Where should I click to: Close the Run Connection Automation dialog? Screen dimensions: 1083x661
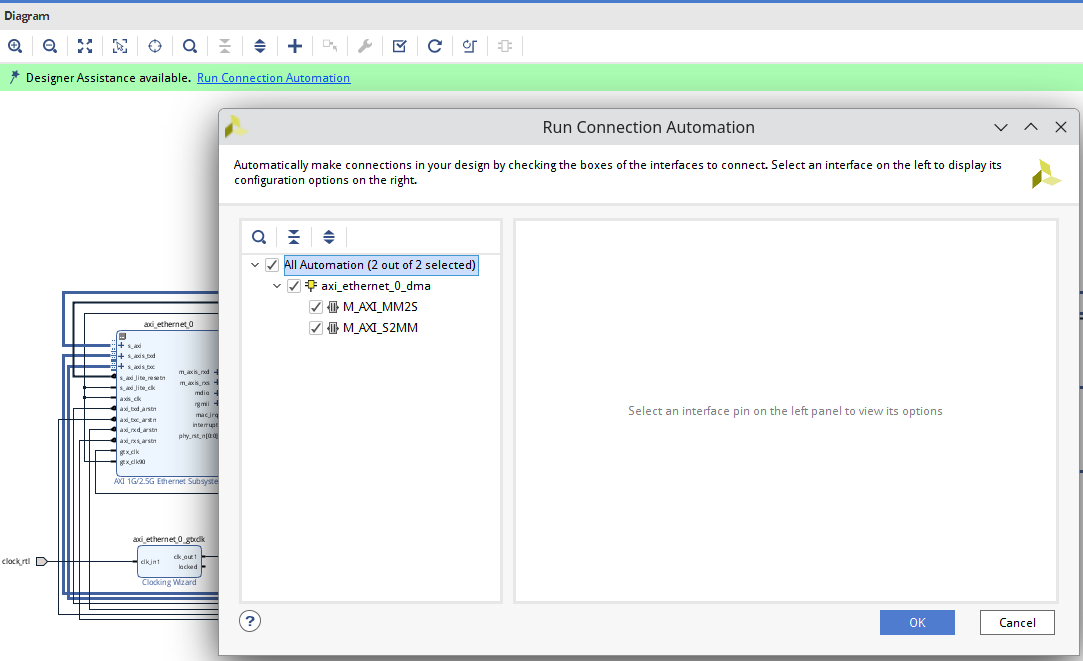1061,127
